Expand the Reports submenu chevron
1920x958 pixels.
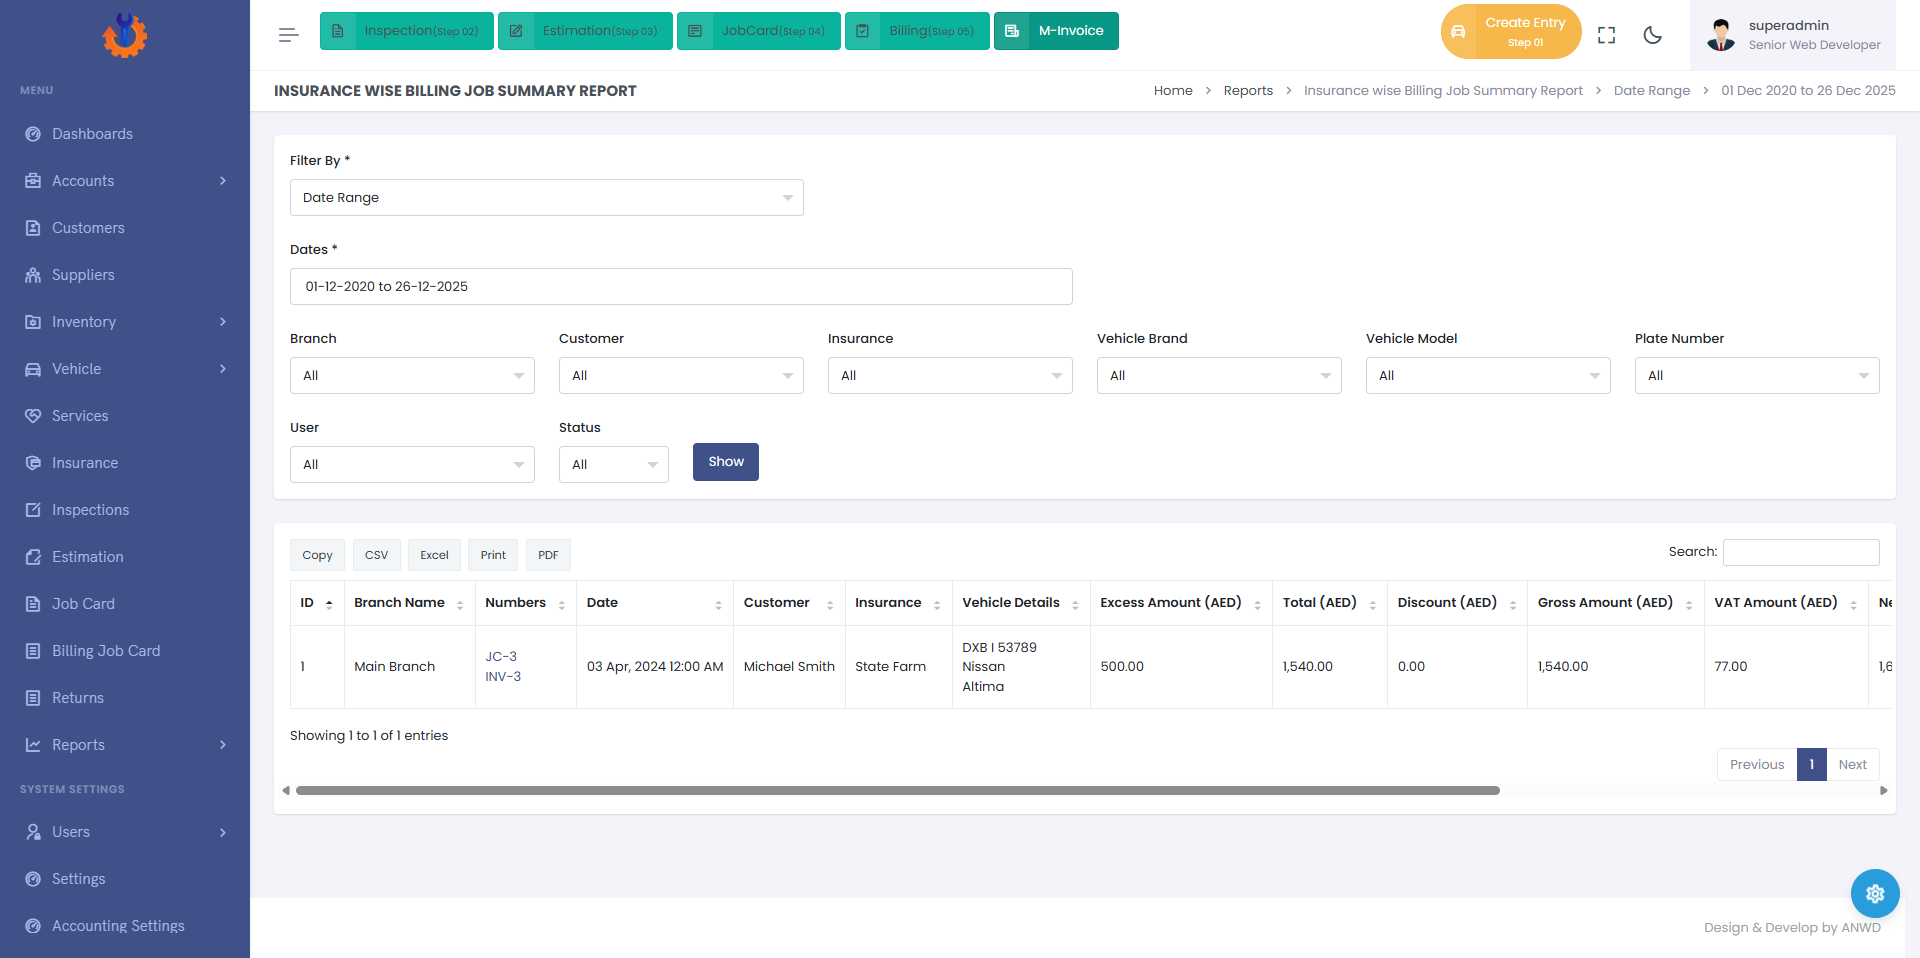tap(223, 745)
